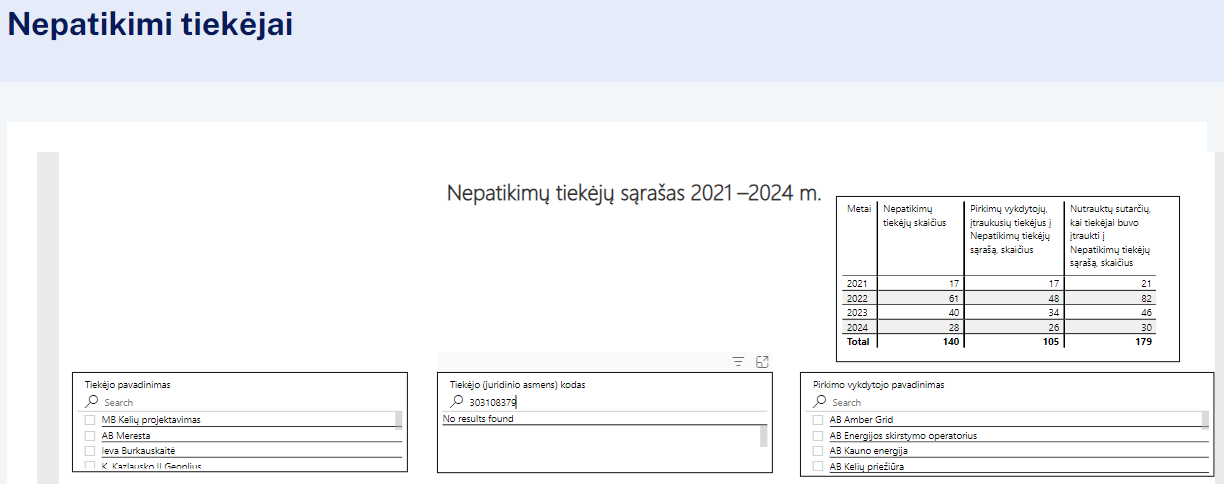Screen dimensions: 1224x484
Task: Select the AB Meresta checkbox
Action: coord(91,436)
